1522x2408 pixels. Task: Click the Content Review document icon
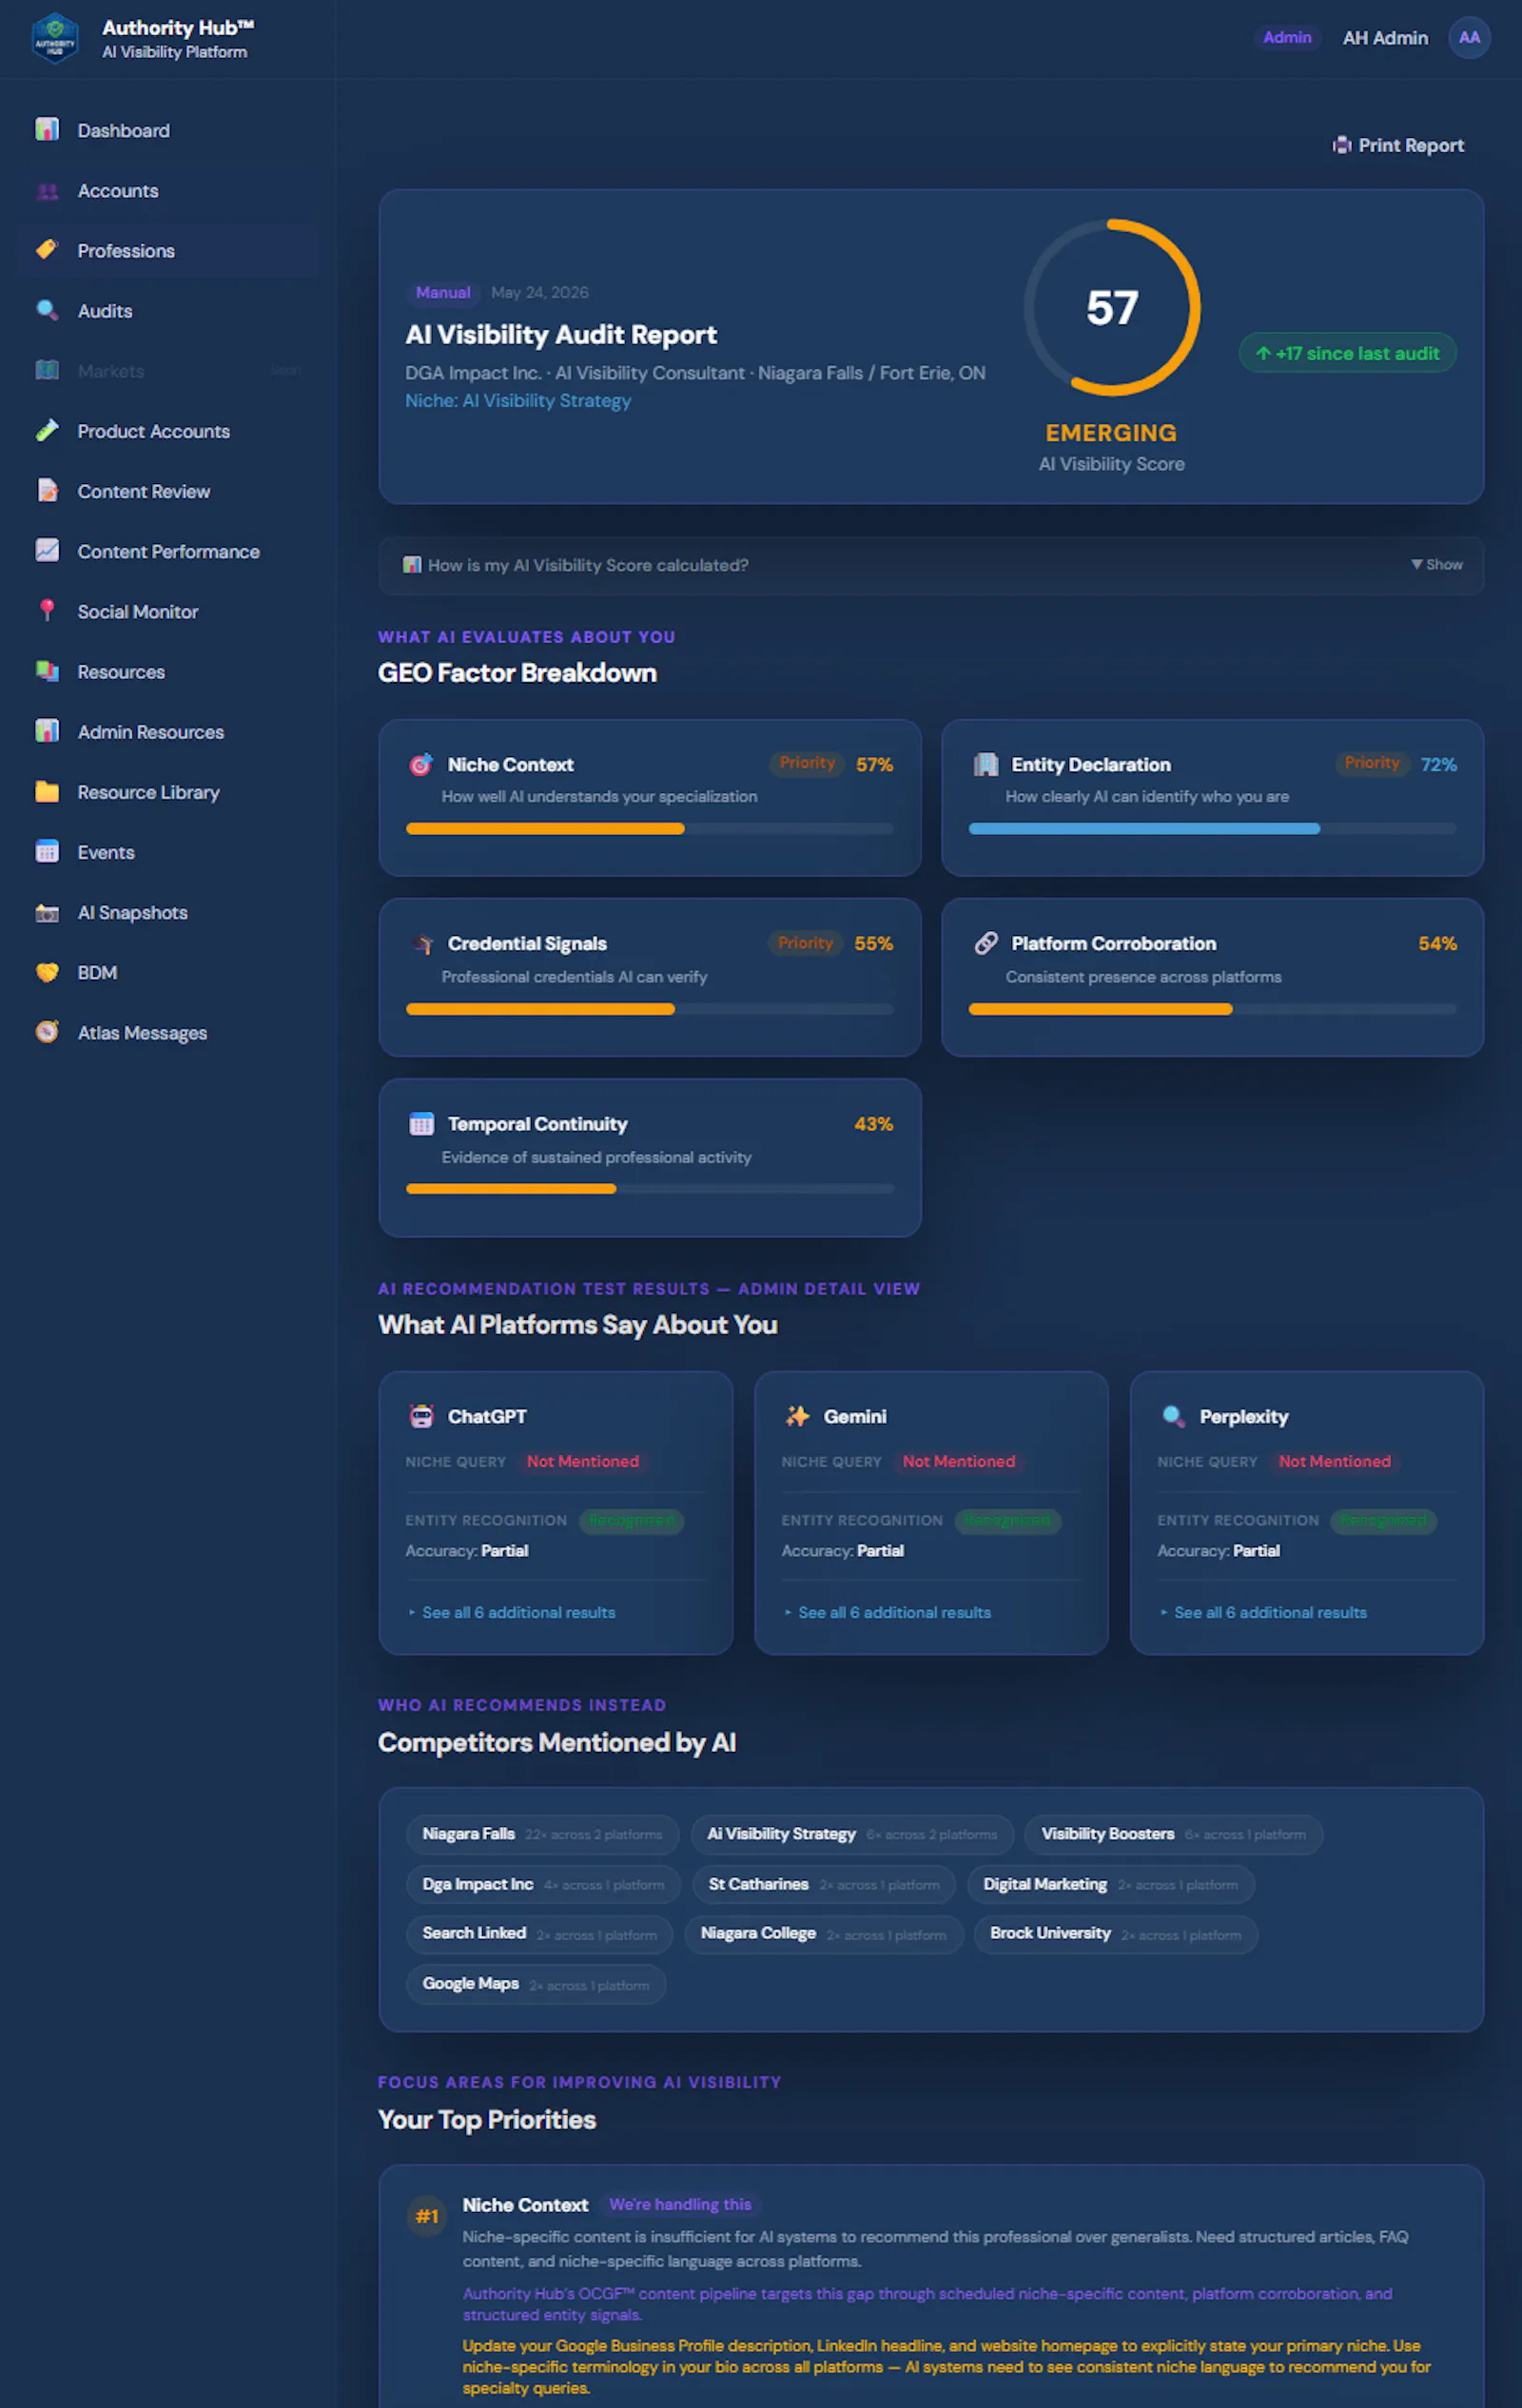(x=47, y=491)
